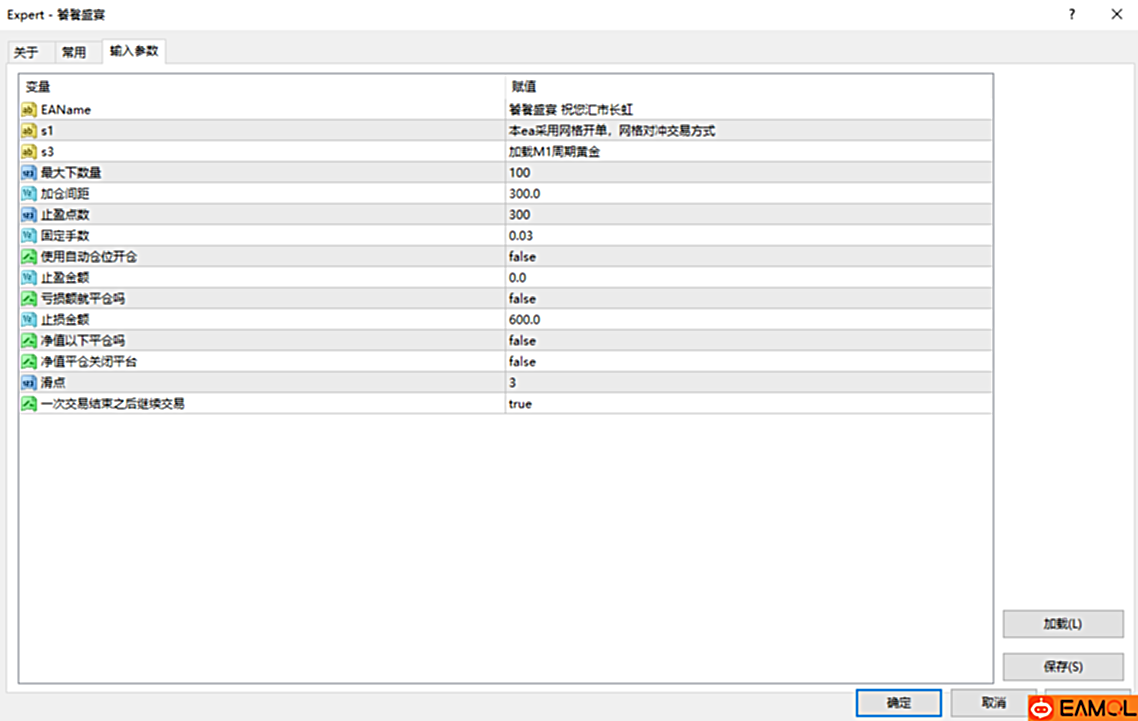Click the icon beside 止损金额 row

click(x=29, y=320)
